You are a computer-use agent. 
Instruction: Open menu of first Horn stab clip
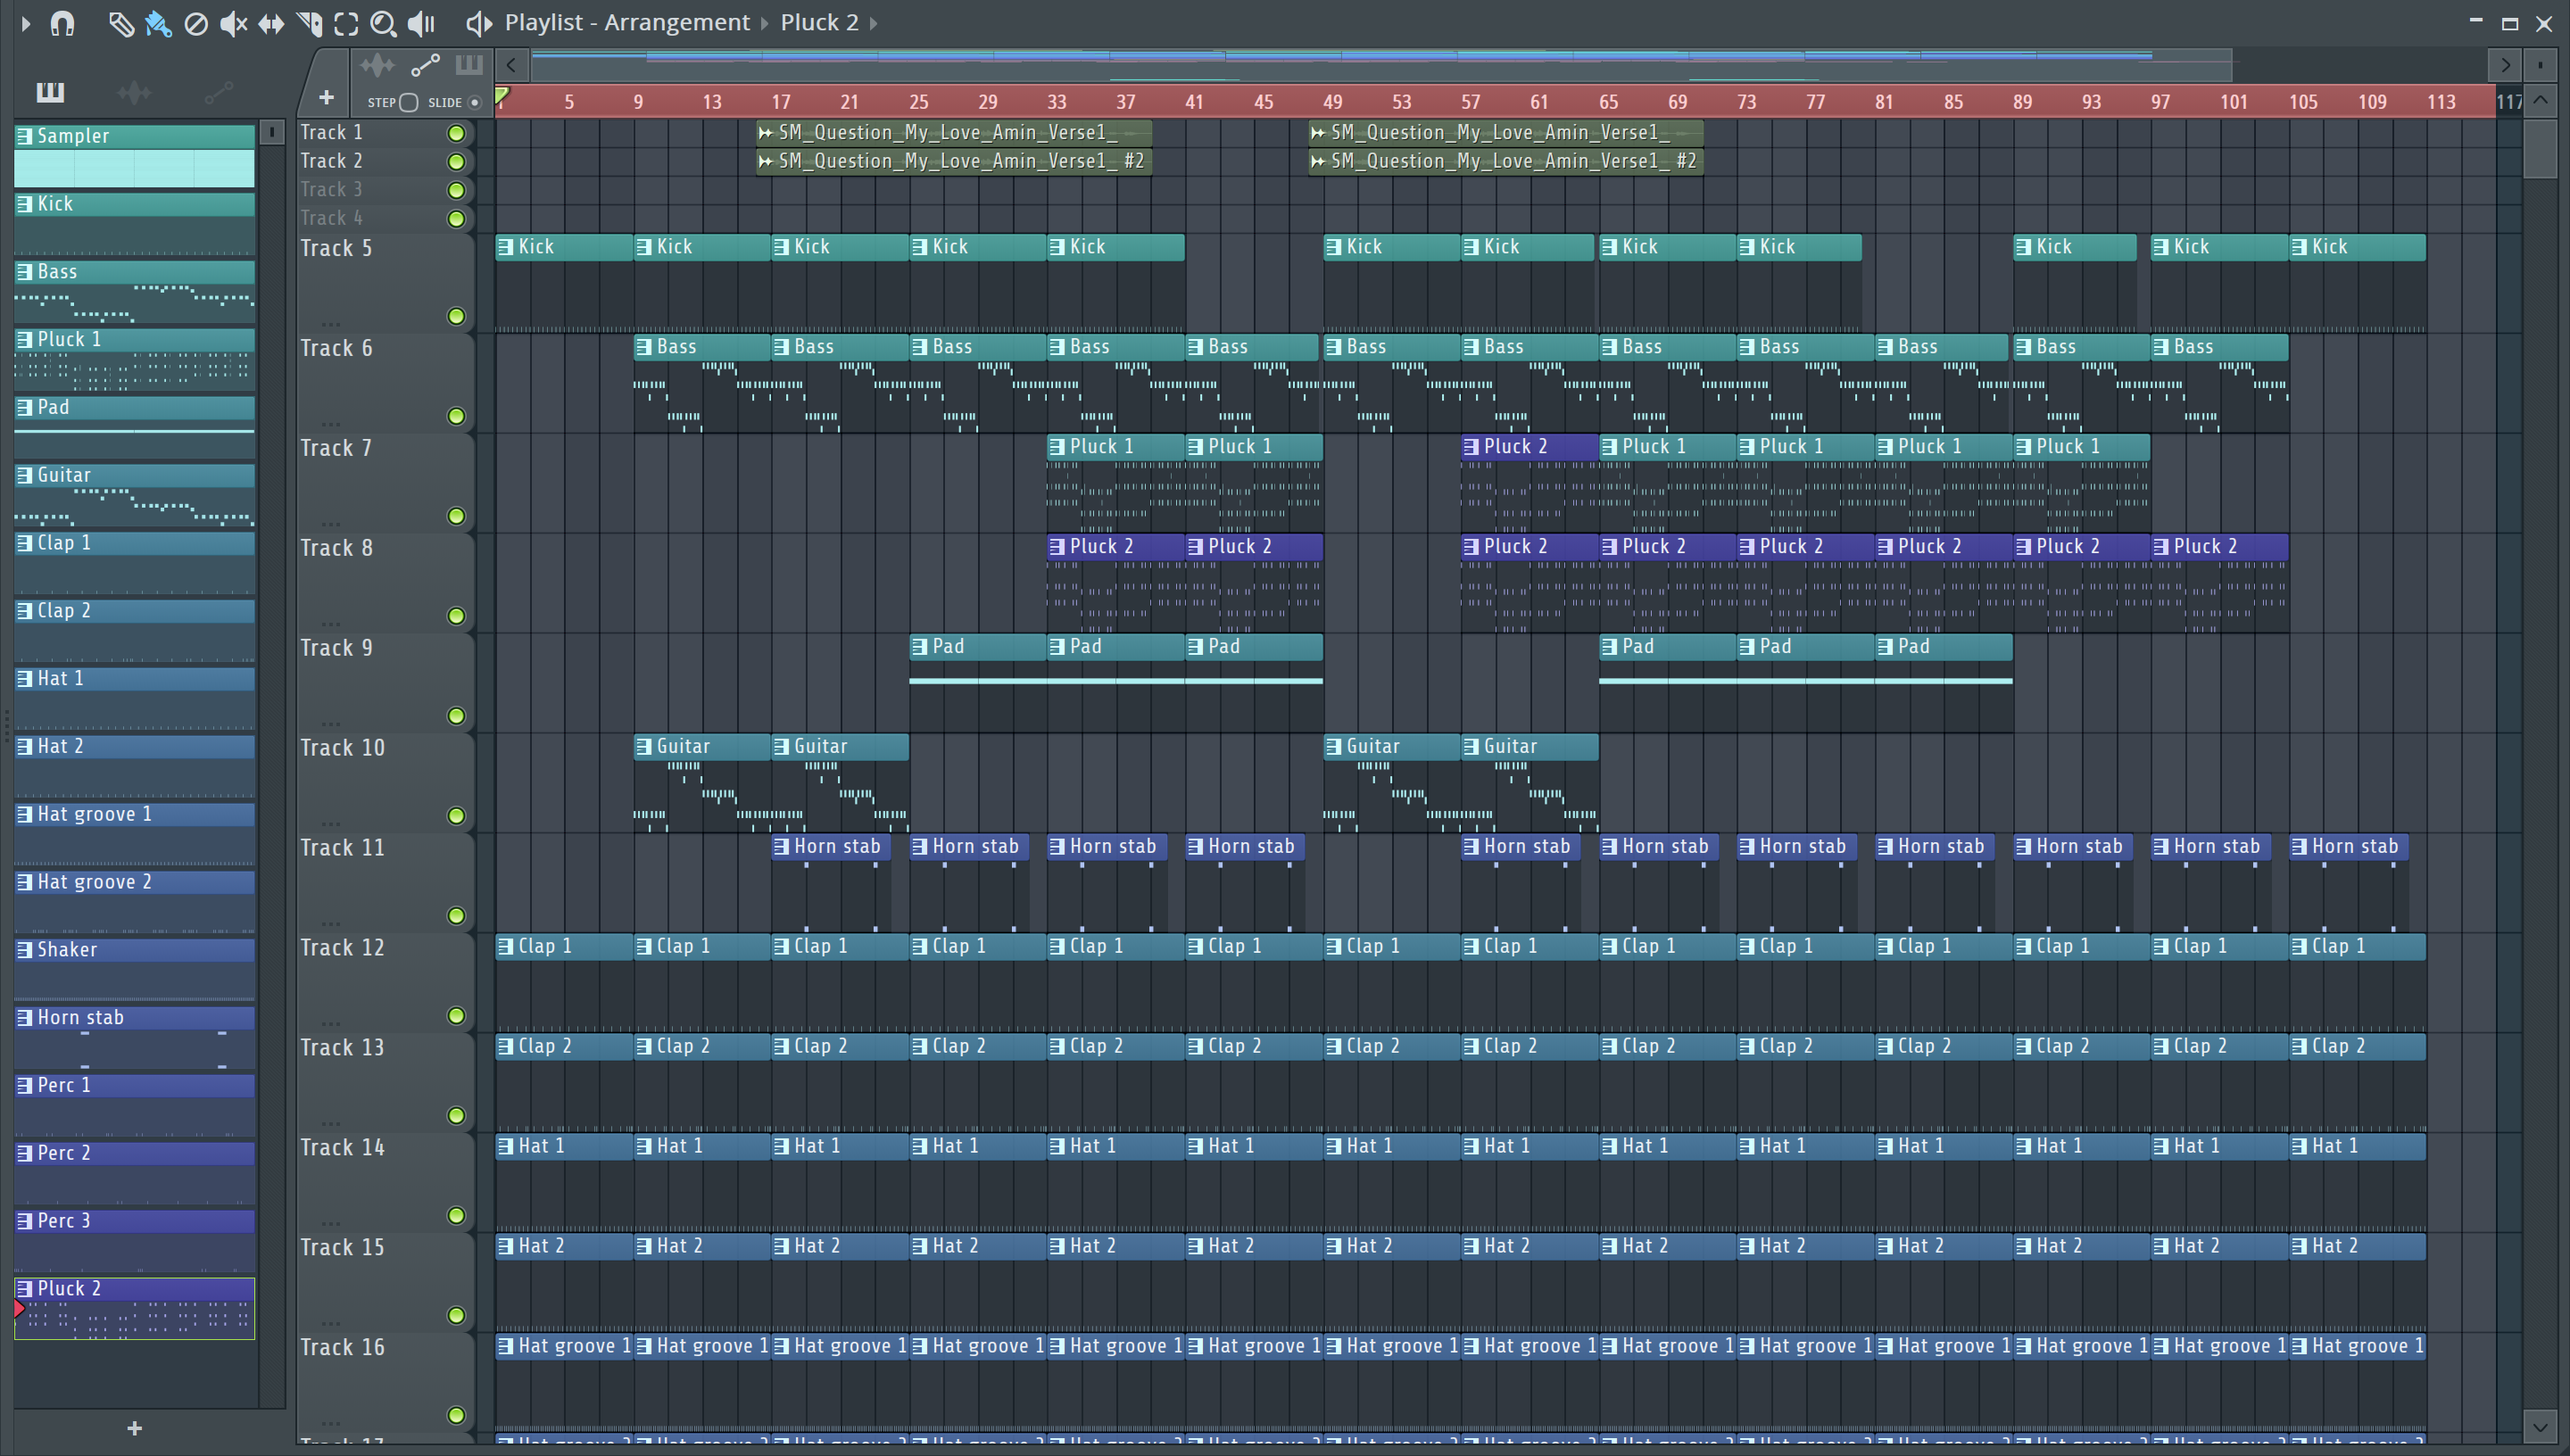click(782, 846)
